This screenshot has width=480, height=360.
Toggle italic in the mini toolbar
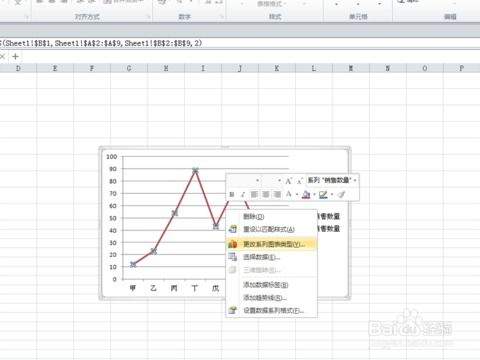pyautogui.click(x=243, y=194)
